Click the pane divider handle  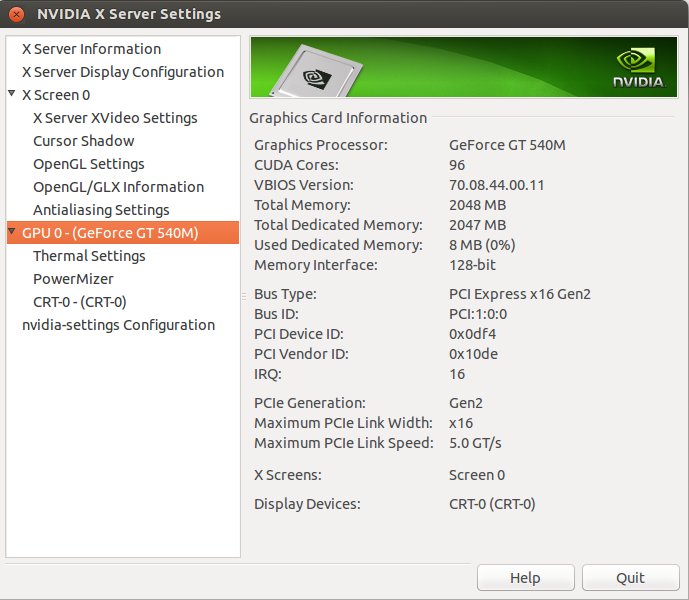244,297
